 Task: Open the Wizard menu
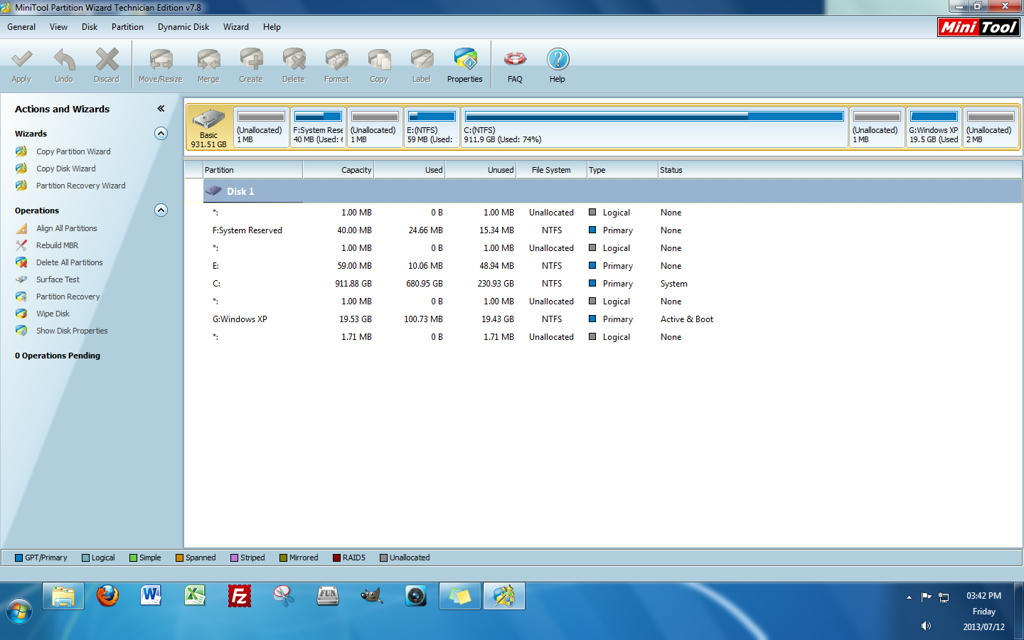click(236, 27)
